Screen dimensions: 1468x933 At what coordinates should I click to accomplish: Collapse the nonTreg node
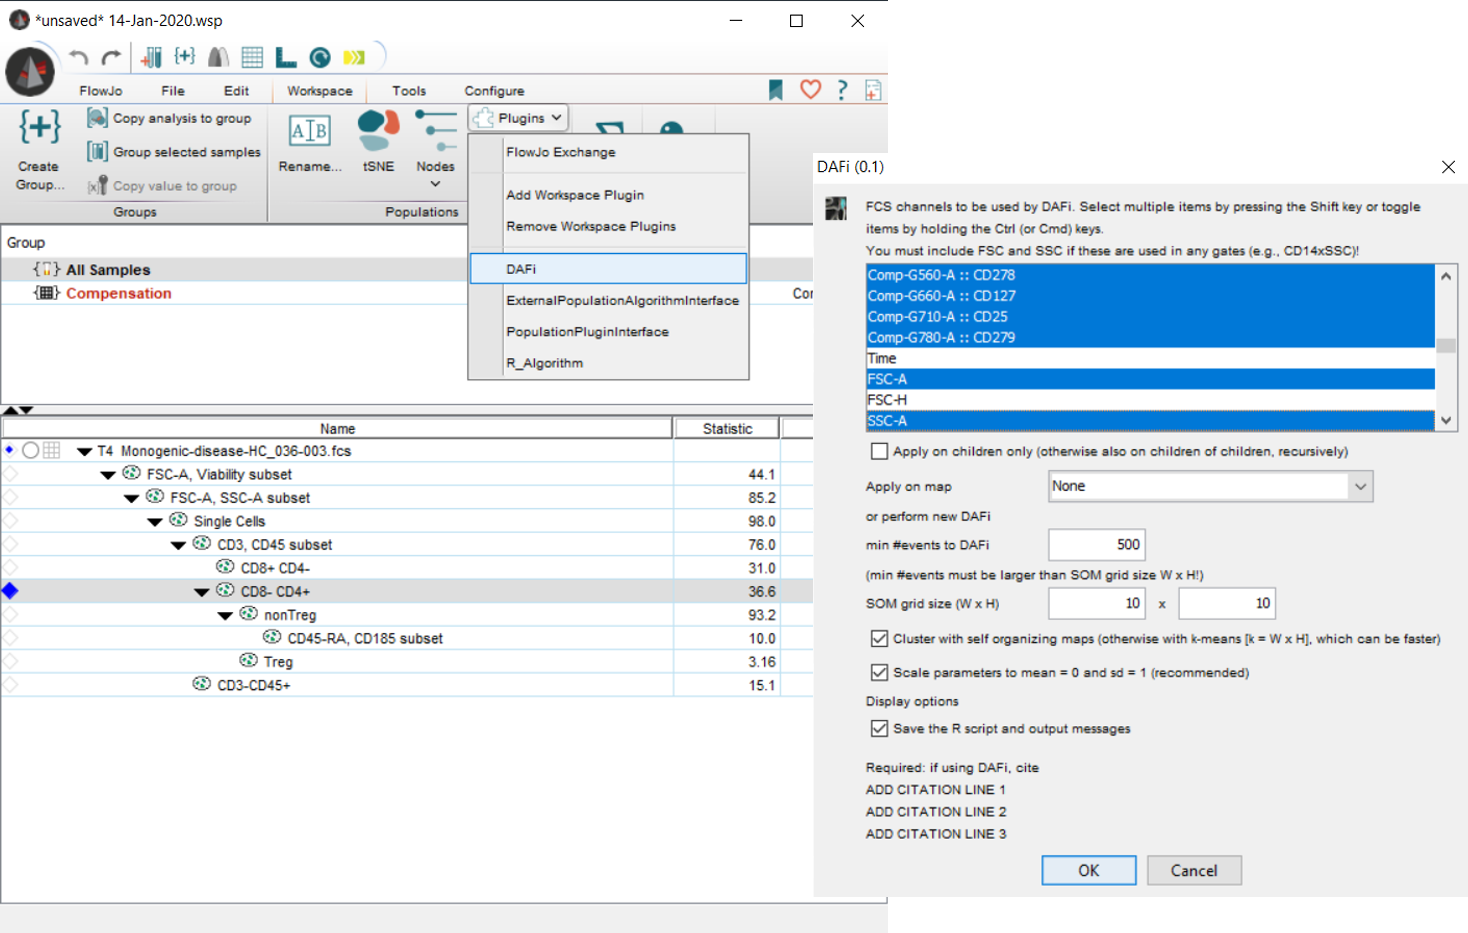tap(225, 616)
